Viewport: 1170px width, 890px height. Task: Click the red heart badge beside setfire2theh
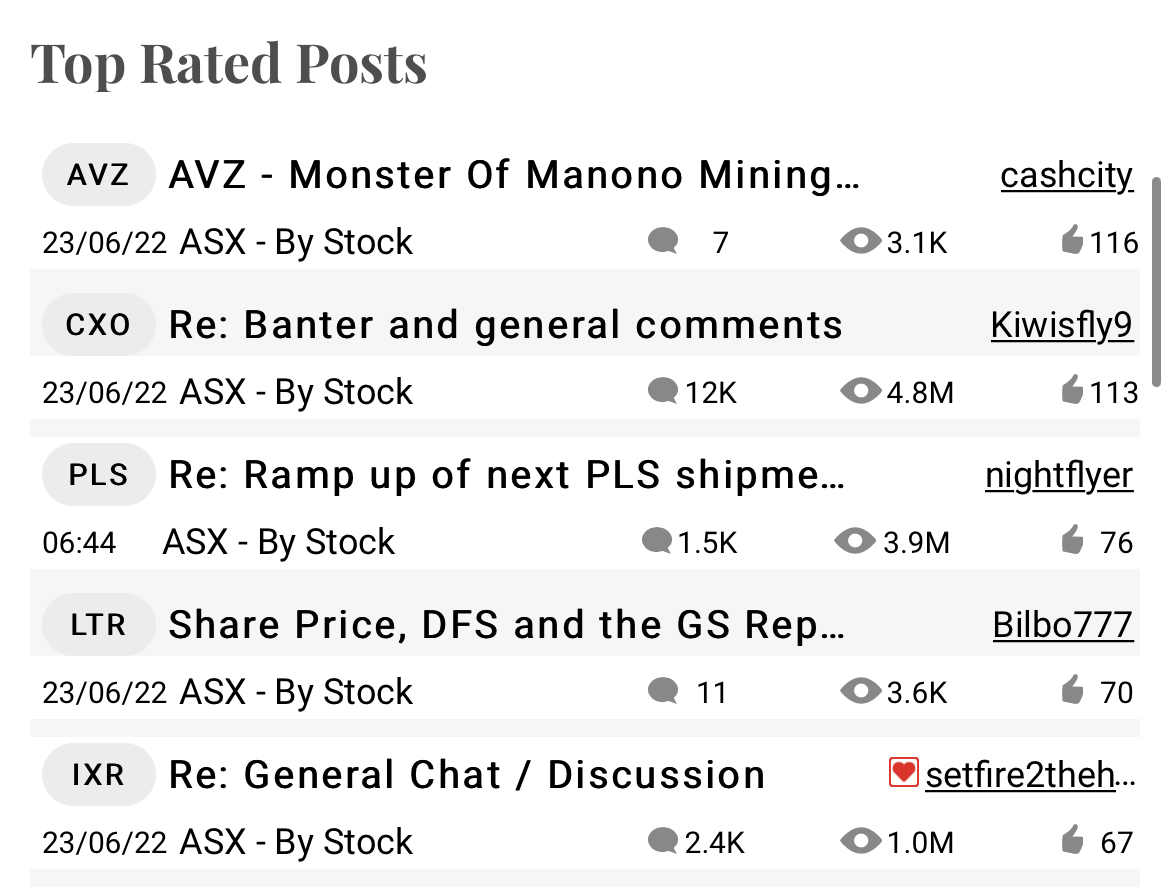point(904,773)
